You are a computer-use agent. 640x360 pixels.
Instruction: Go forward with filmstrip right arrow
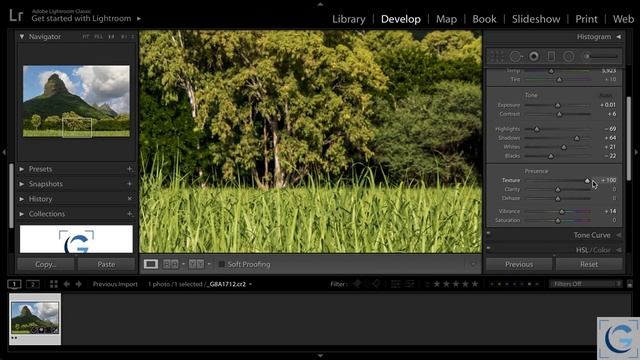click(x=78, y=284)
